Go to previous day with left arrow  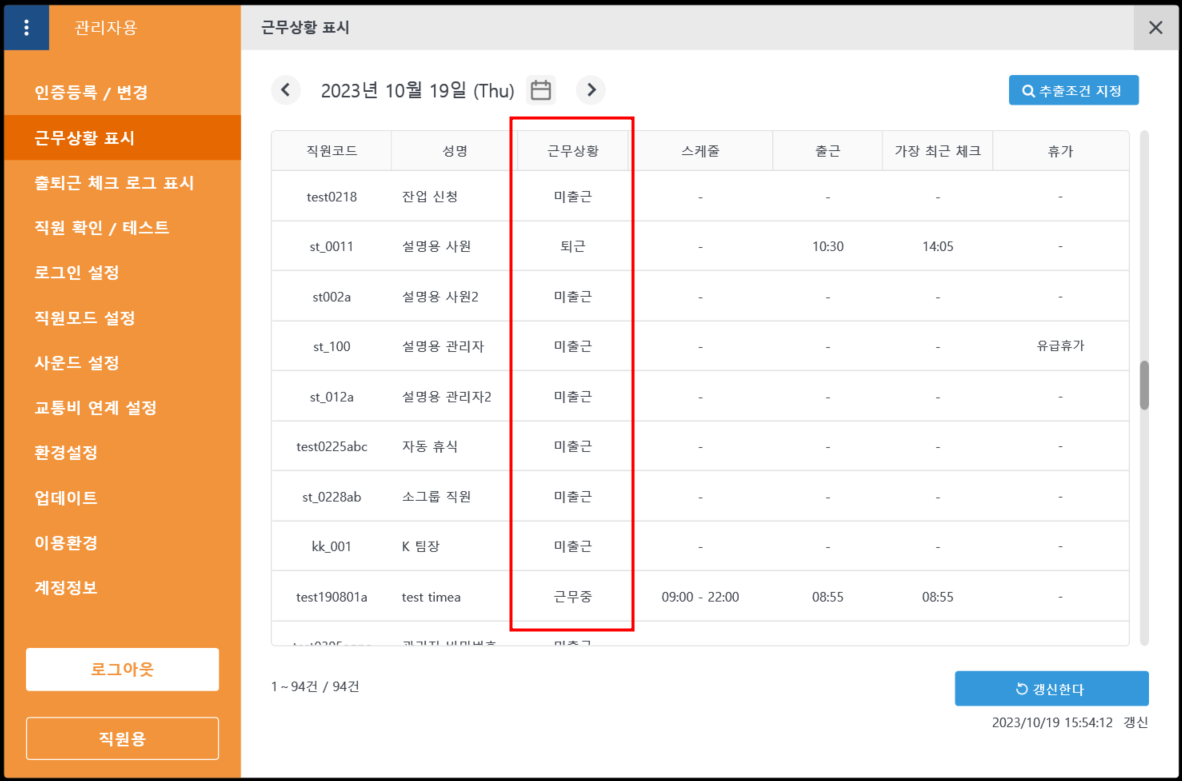(x=285, y=90)
